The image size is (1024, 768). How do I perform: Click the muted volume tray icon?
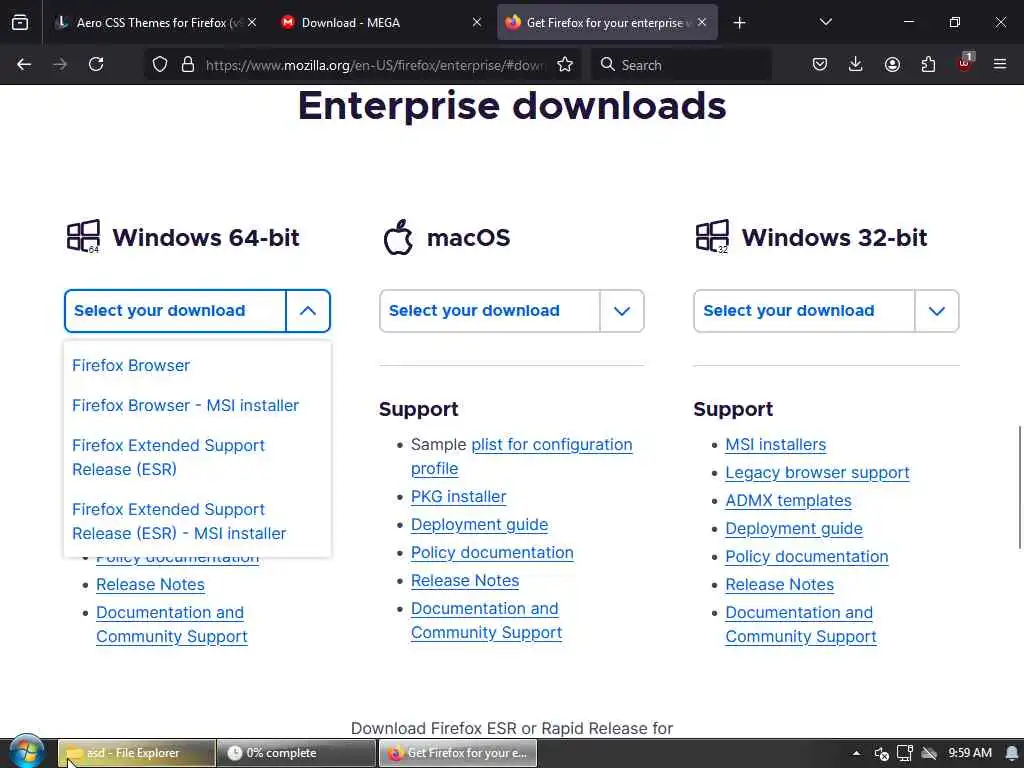pyautogui.click(x=881, y=754)
